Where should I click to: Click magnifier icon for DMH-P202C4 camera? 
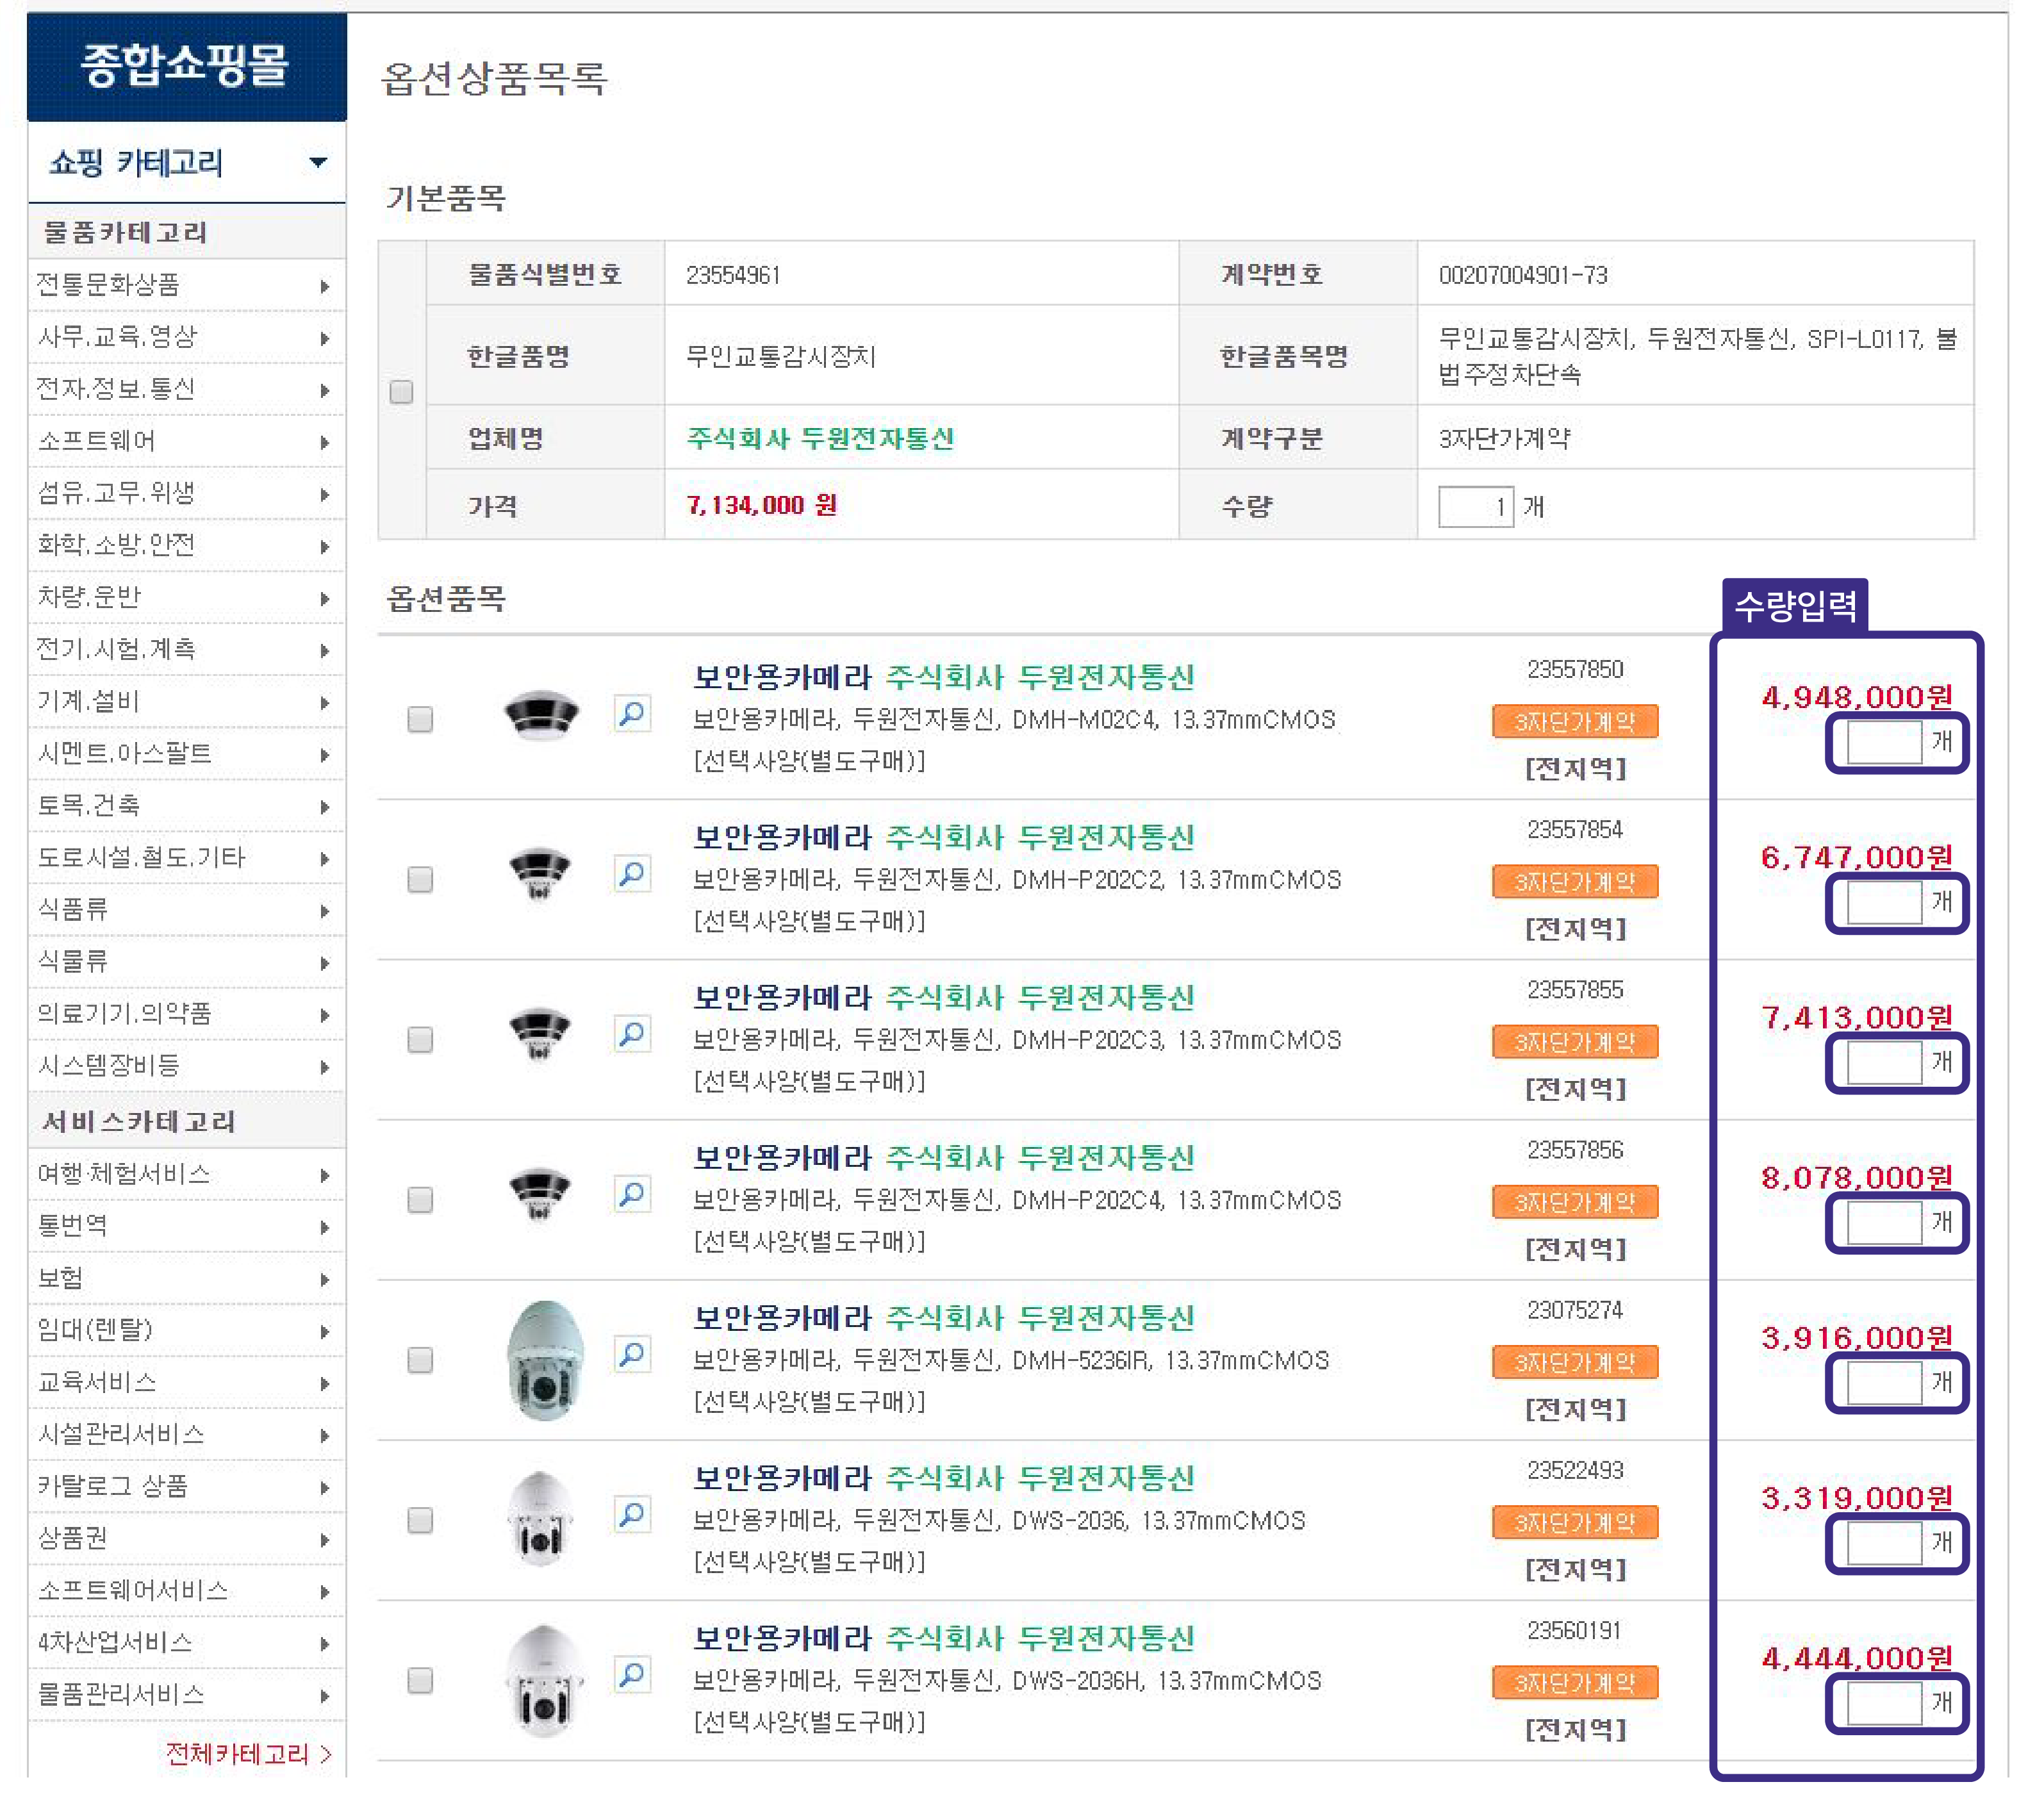(632, 1194)
